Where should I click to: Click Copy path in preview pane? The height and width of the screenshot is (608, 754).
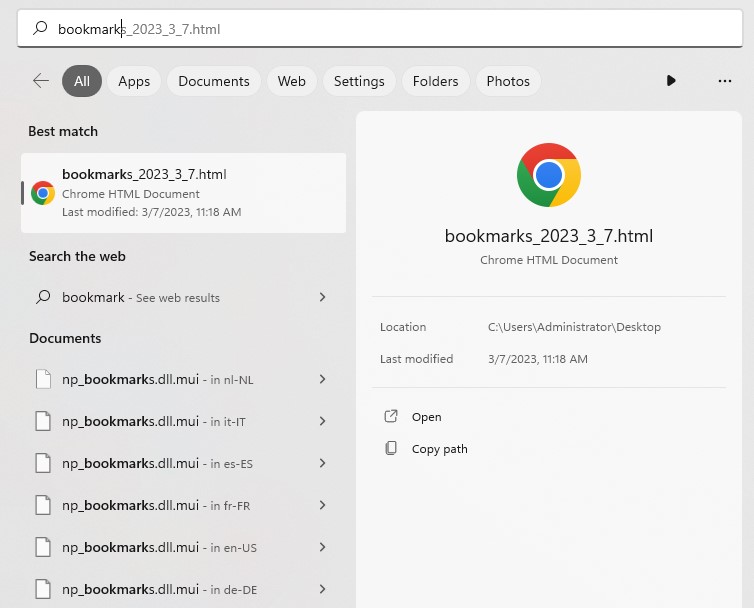point(440,449)
